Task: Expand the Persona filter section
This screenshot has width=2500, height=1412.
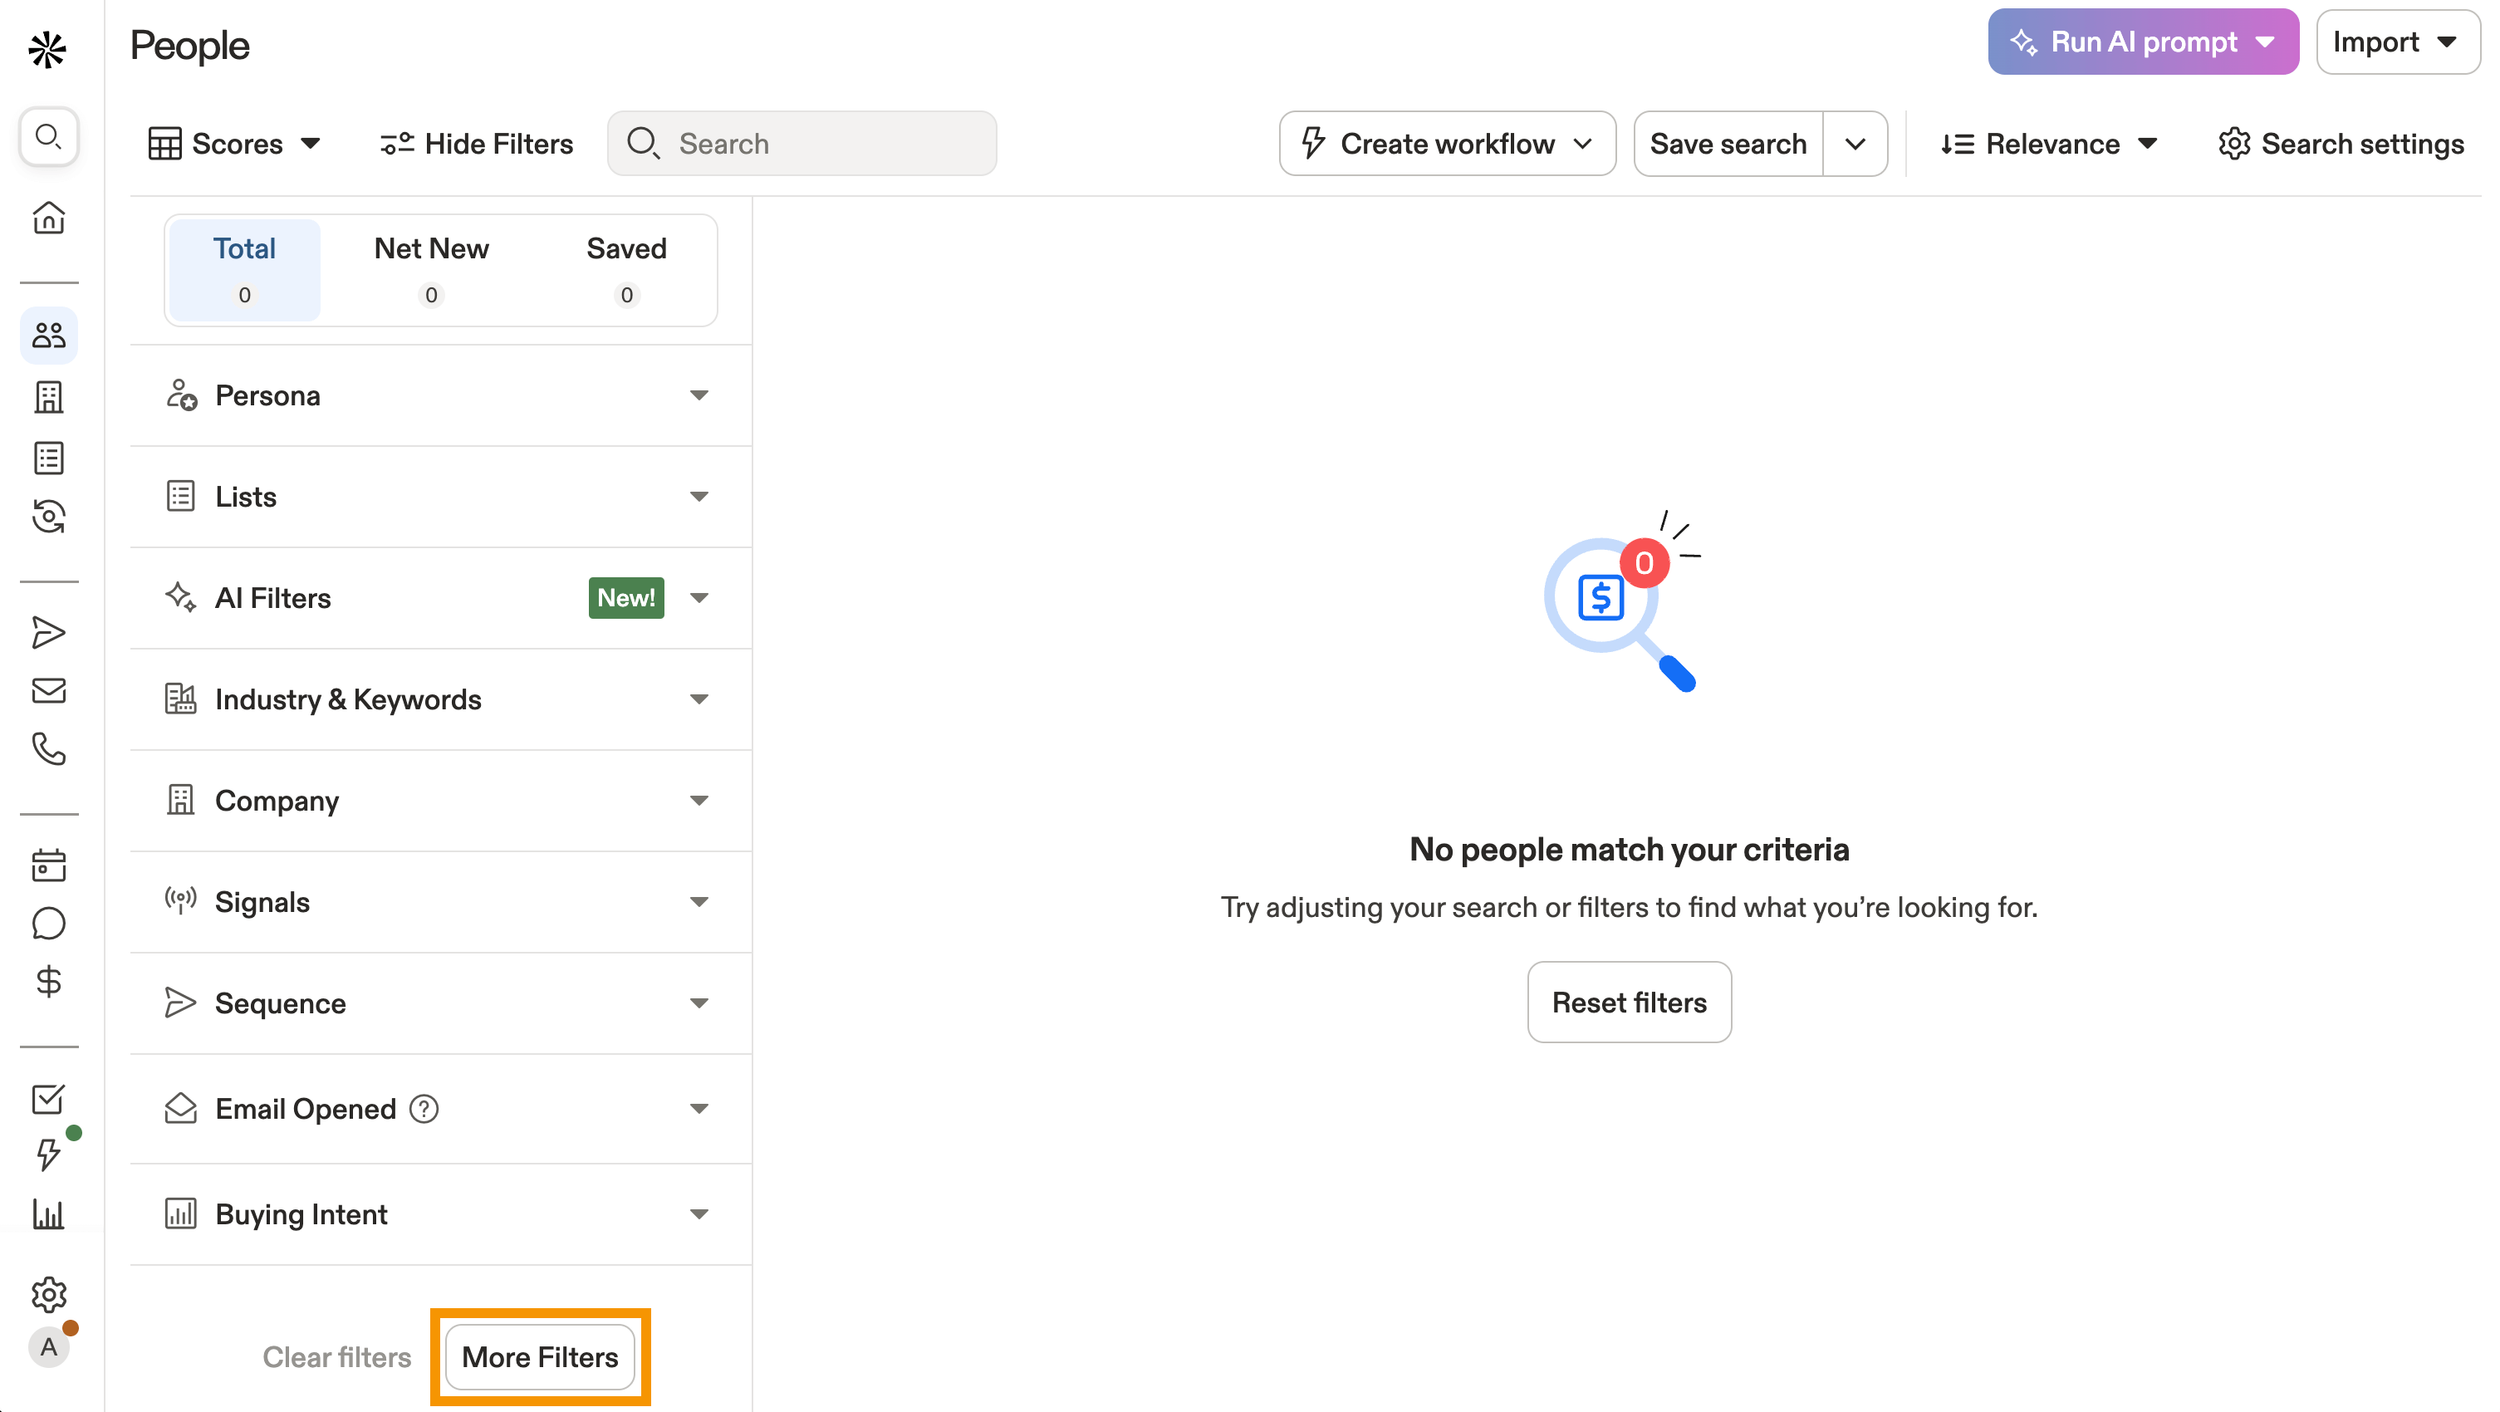Action: click(x=440, y=396)
